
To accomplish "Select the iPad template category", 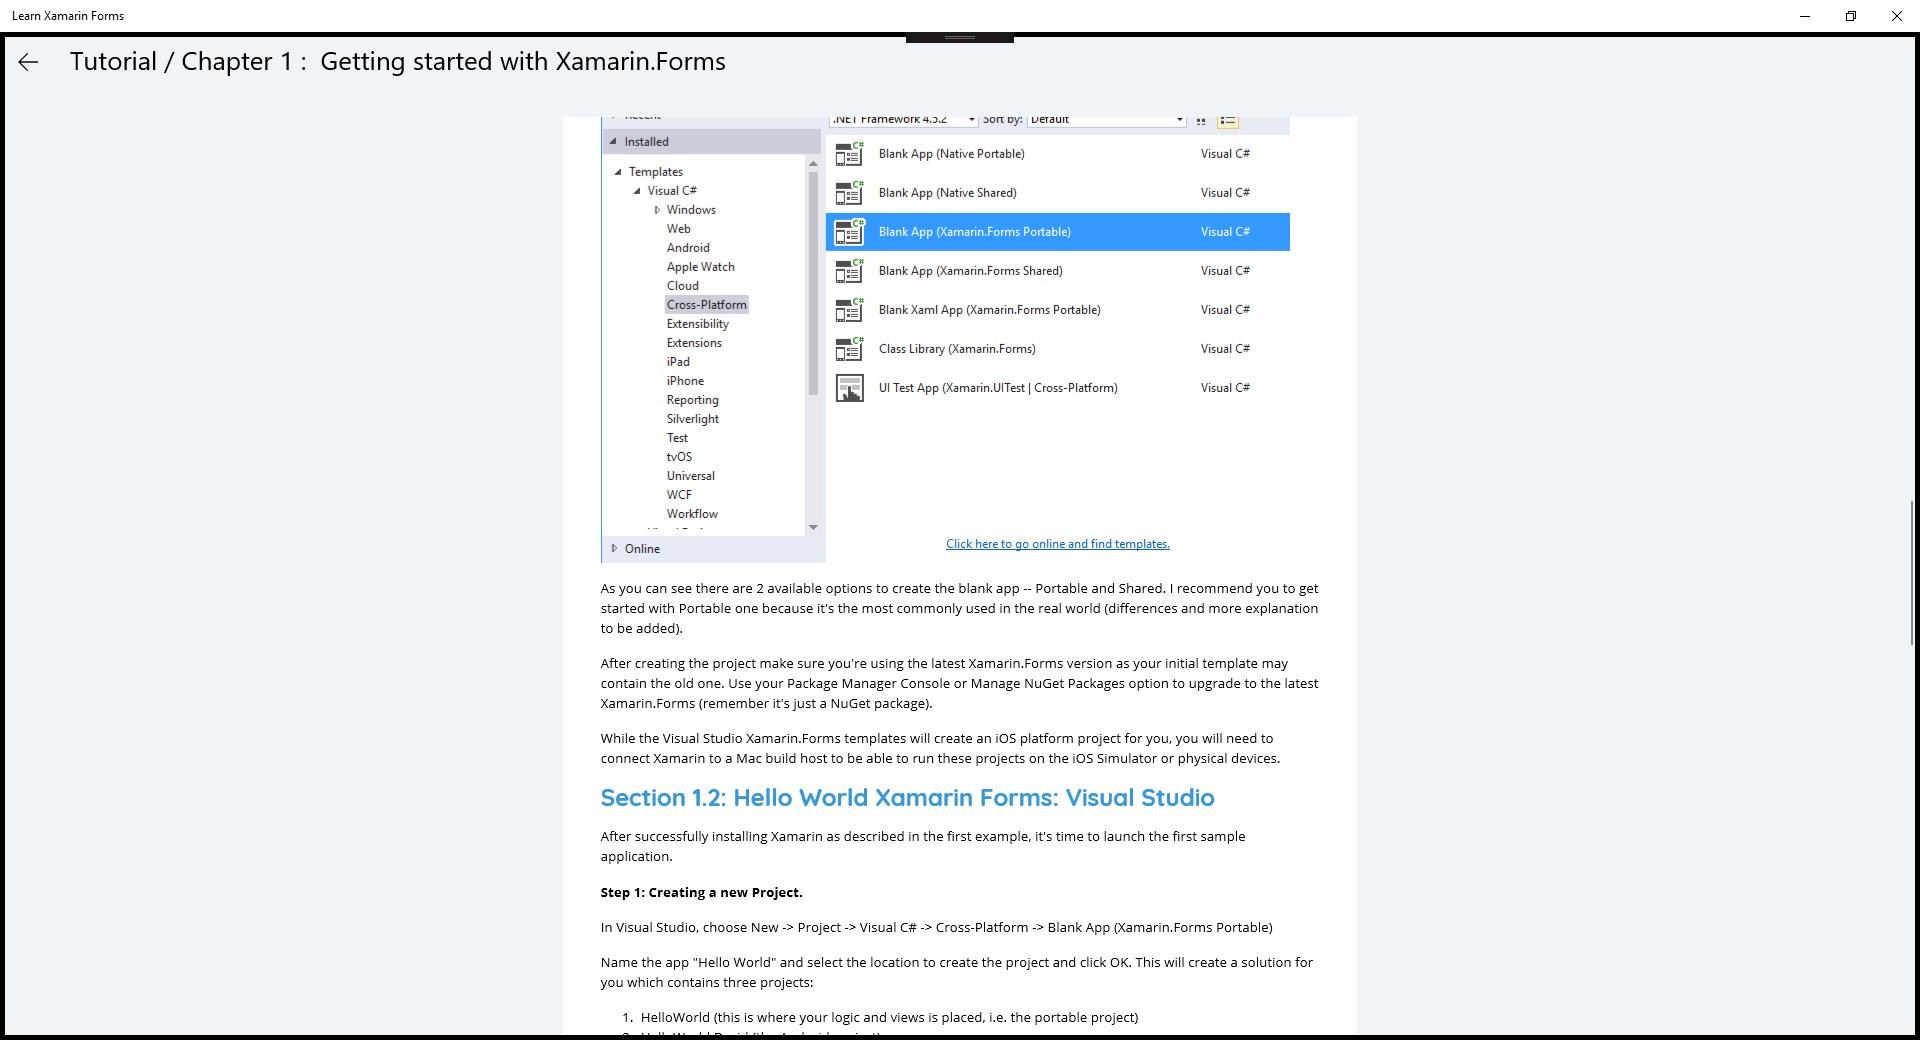I will pyautogui.click(x=678, y=362).
